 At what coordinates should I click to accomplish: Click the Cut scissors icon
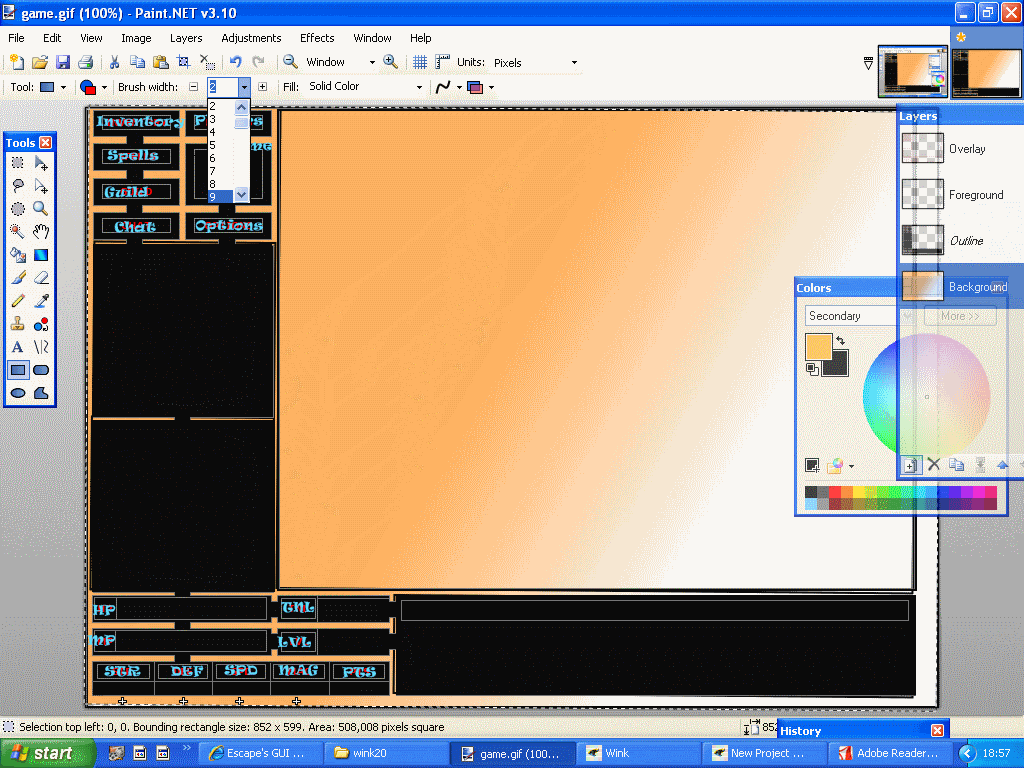click(114, 63)
